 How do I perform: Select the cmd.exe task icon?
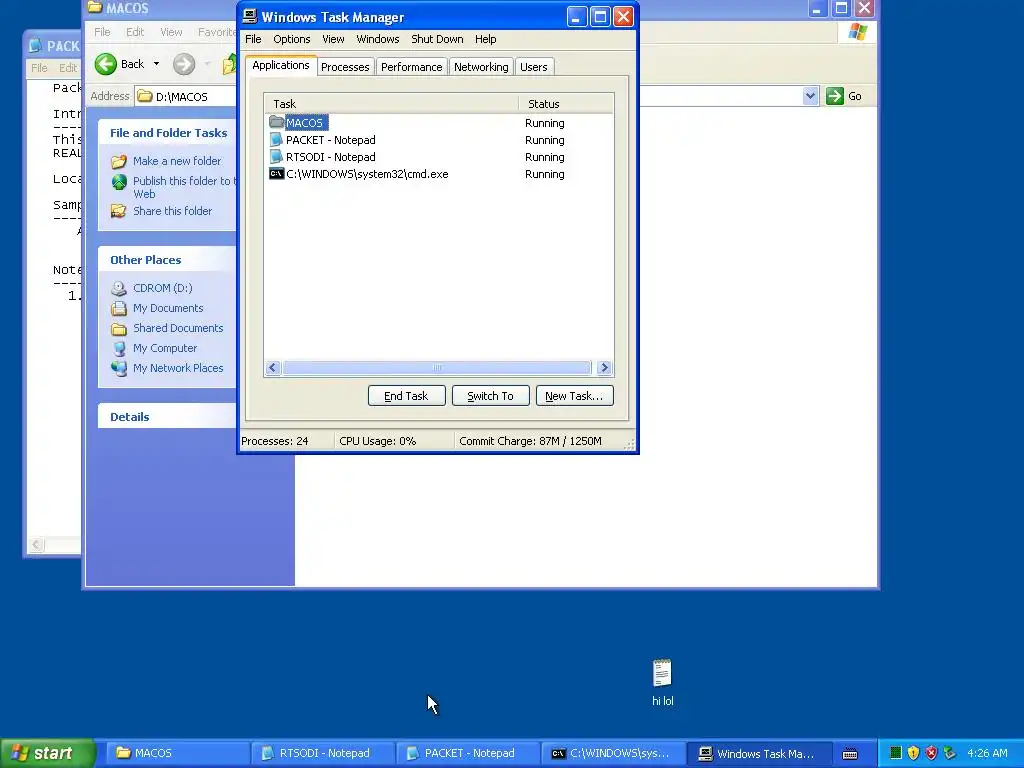[276, 174]
